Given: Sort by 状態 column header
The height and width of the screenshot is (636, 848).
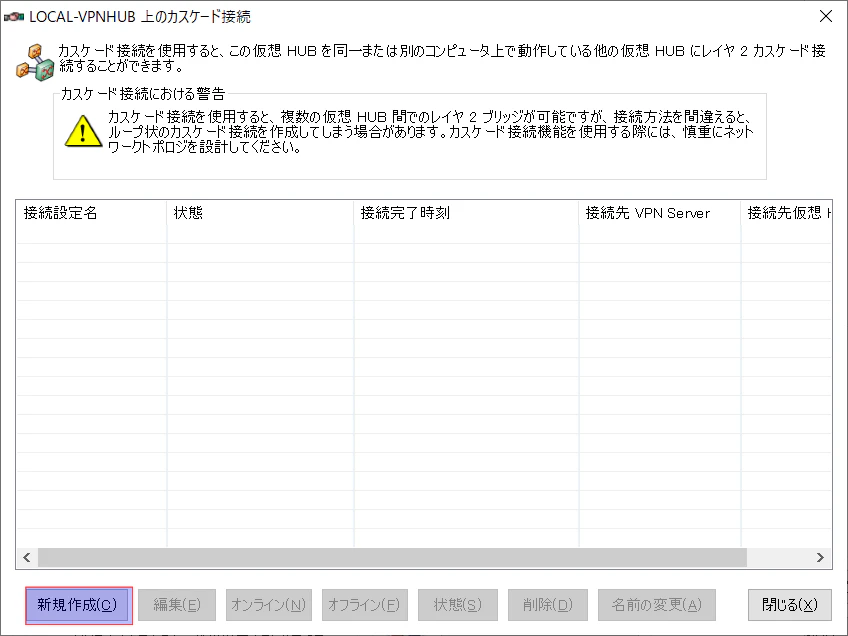Looking at the screenshot, I should (260, 213).
